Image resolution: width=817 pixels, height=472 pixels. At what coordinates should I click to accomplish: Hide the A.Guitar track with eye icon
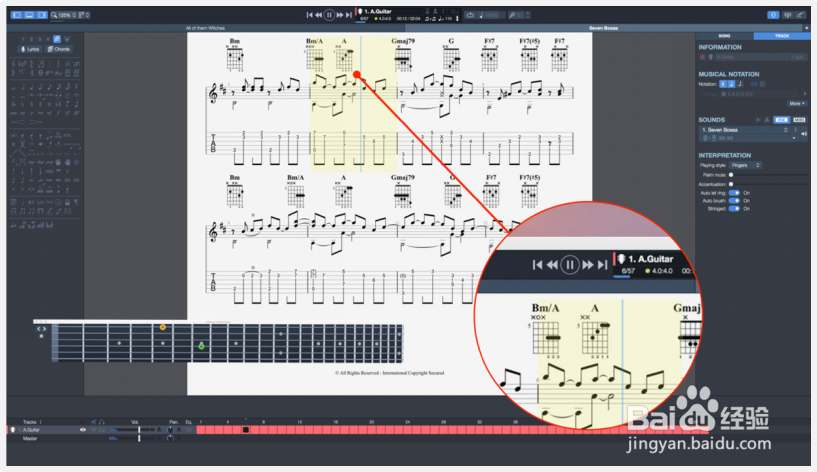click(82, 430)
